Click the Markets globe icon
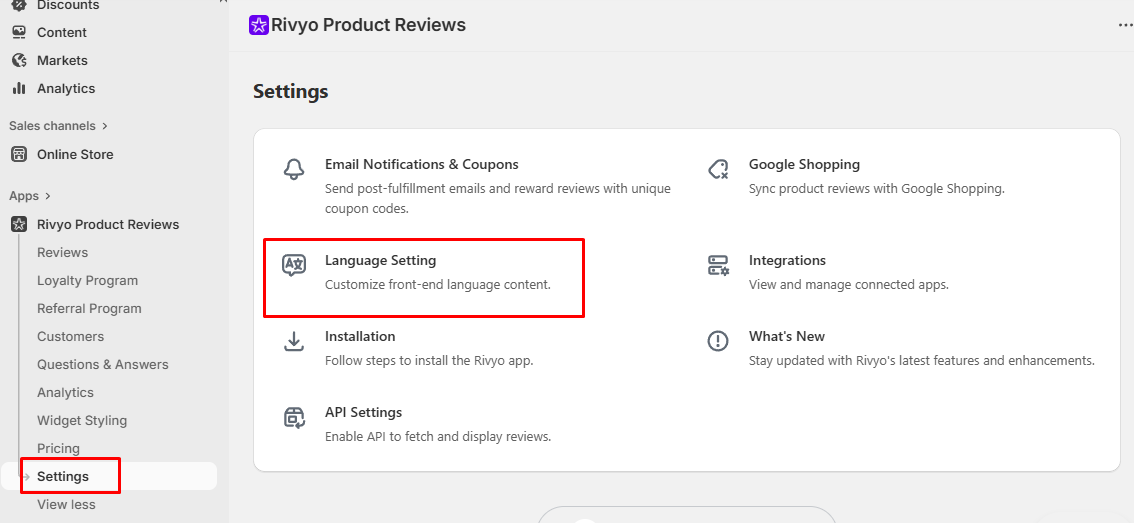The height and width of the screenshot is (523, 1134). [19, 61]
